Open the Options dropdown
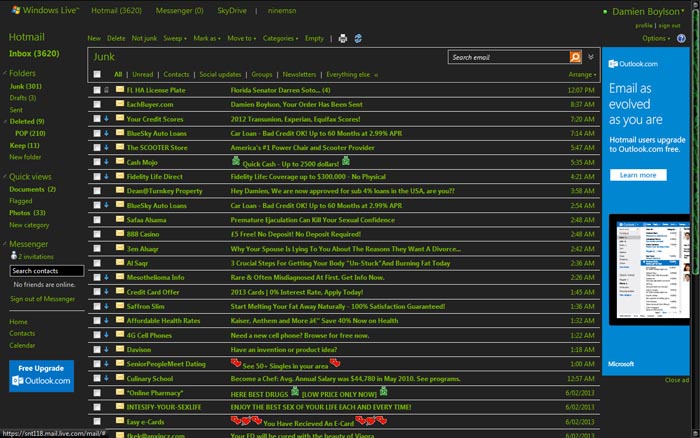The image size is (700, 438). coord(656,38)
